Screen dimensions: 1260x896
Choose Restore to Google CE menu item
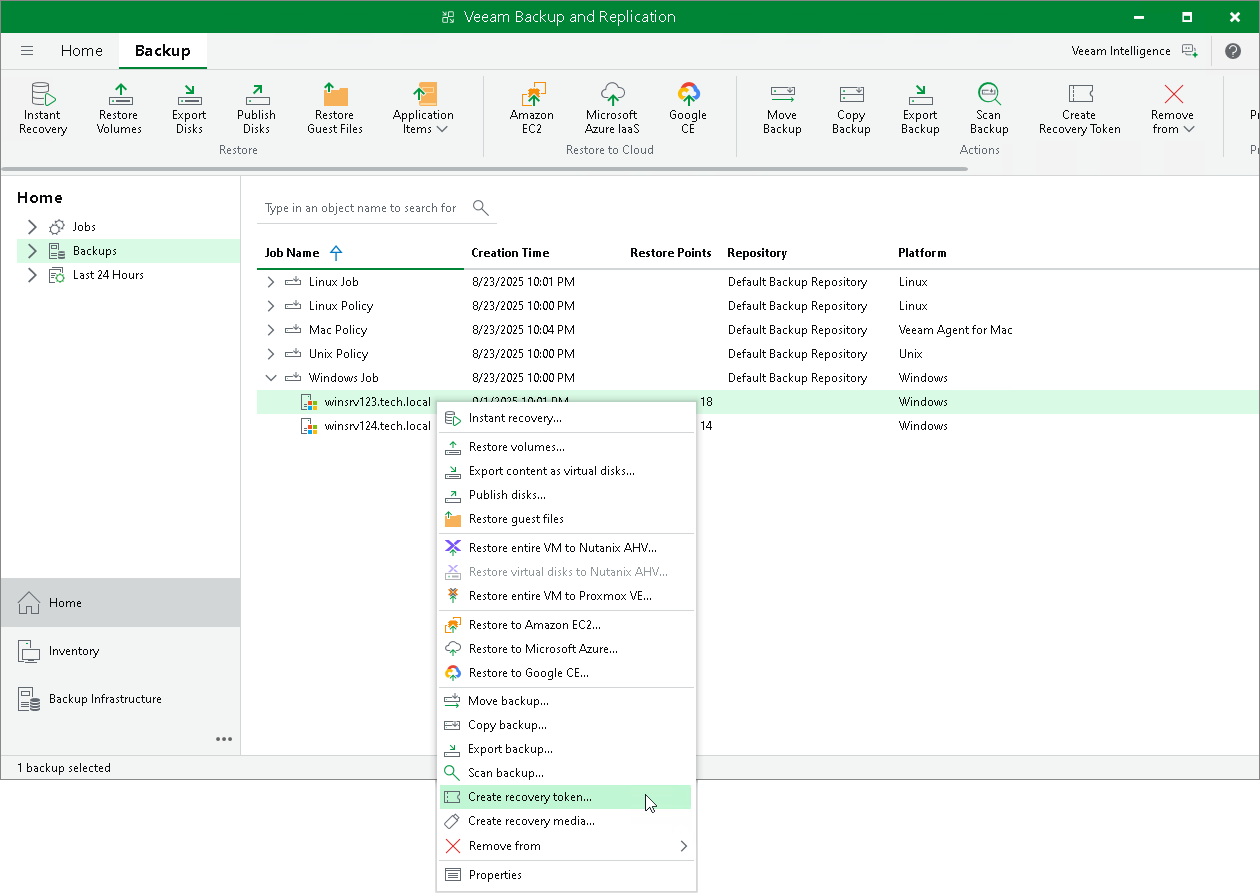coord(566,673)
